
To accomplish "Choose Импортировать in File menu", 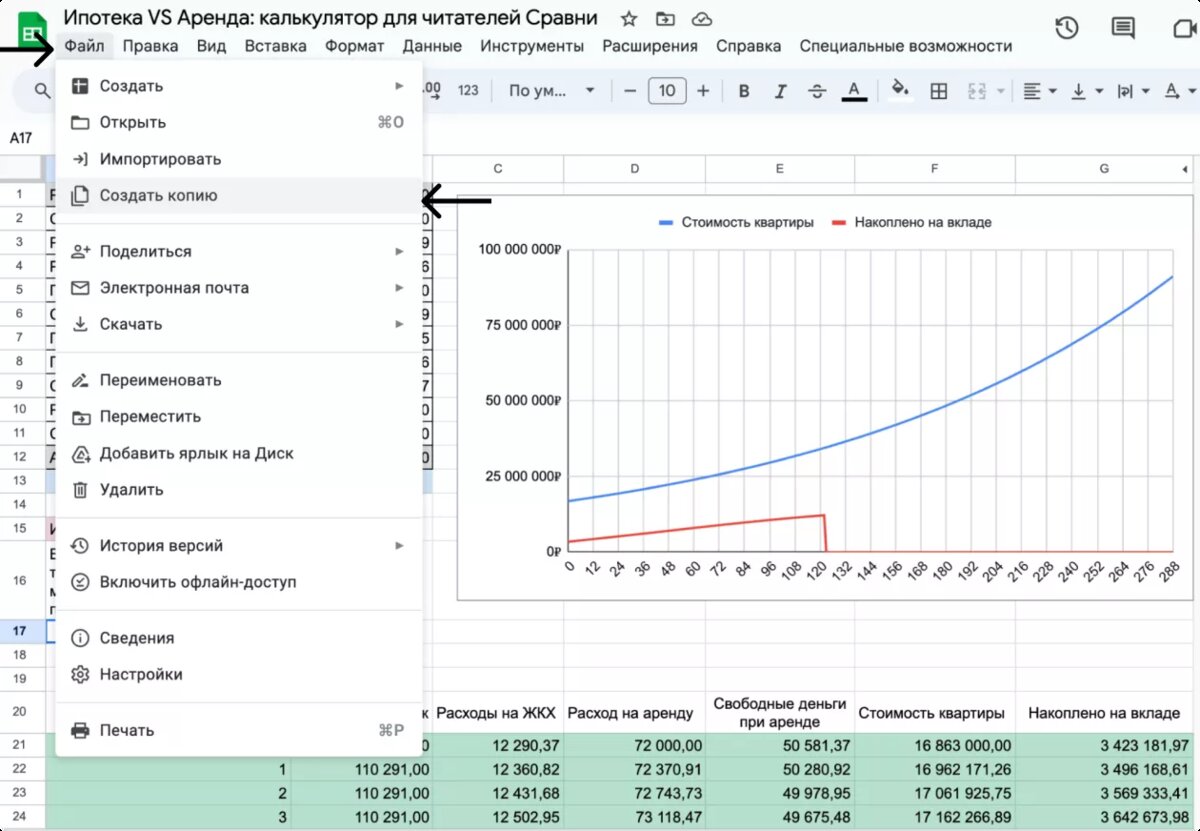I will 239,159.
